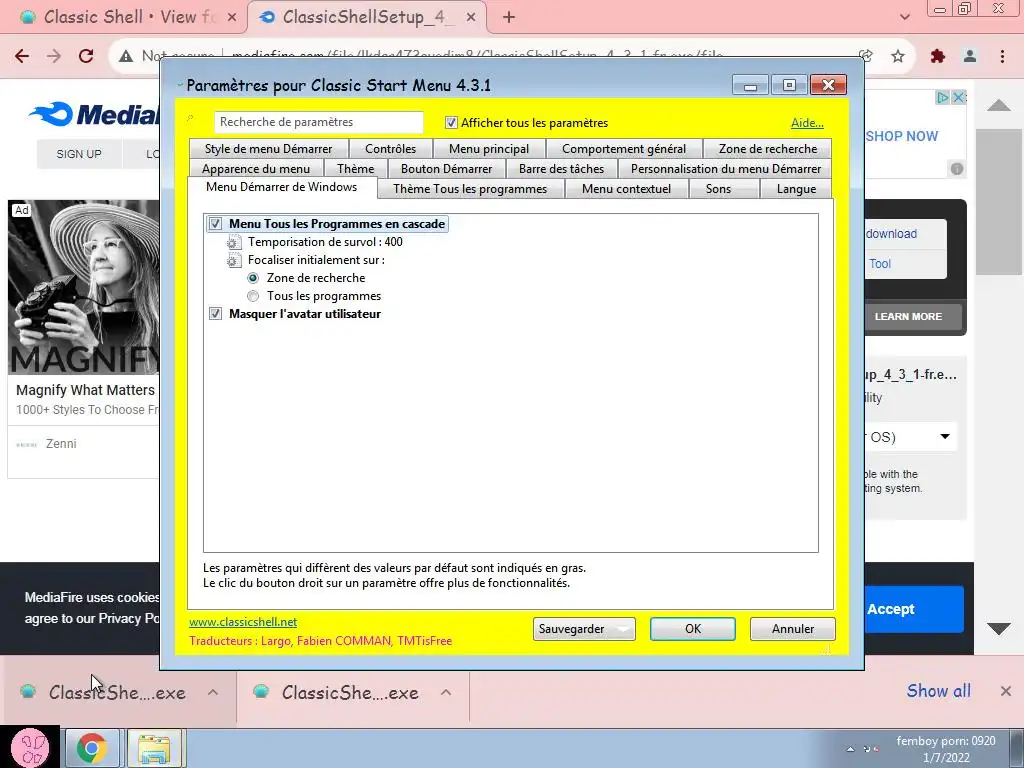Click LEARN MORE button on MediaFire
Screen dimensions: 1024x768
coord(913,317)
